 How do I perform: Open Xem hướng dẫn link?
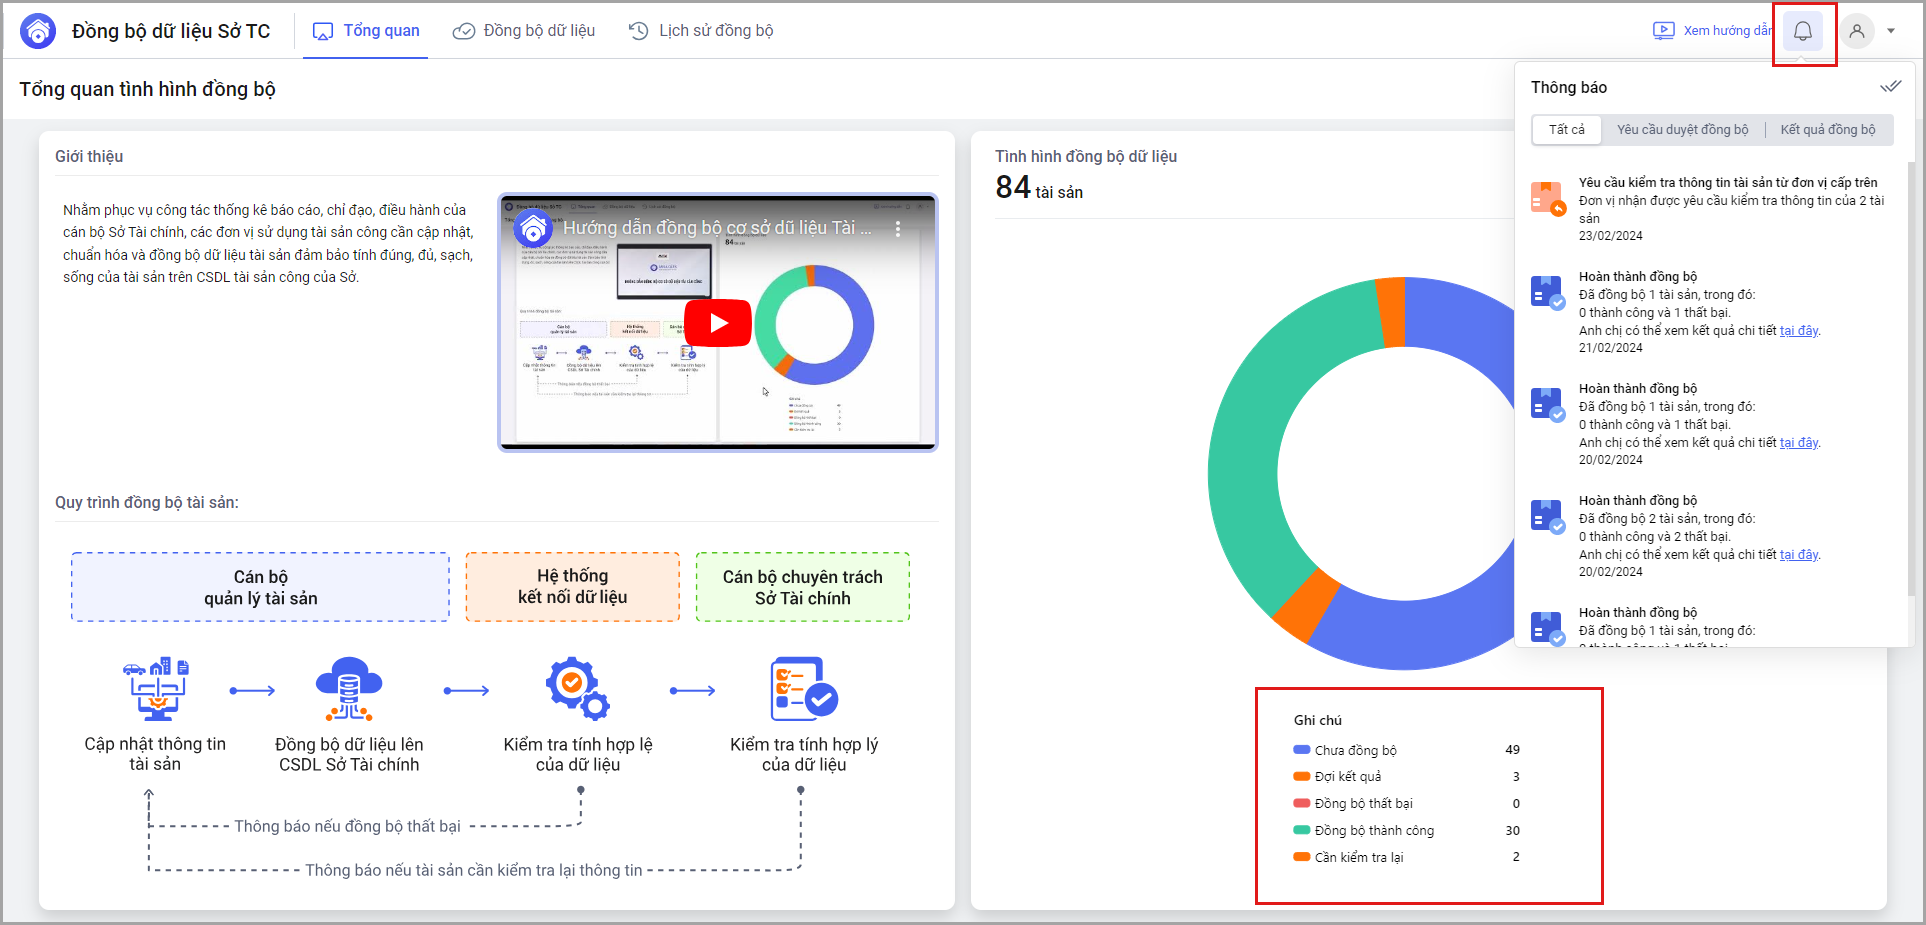(x=1712, y=31)
